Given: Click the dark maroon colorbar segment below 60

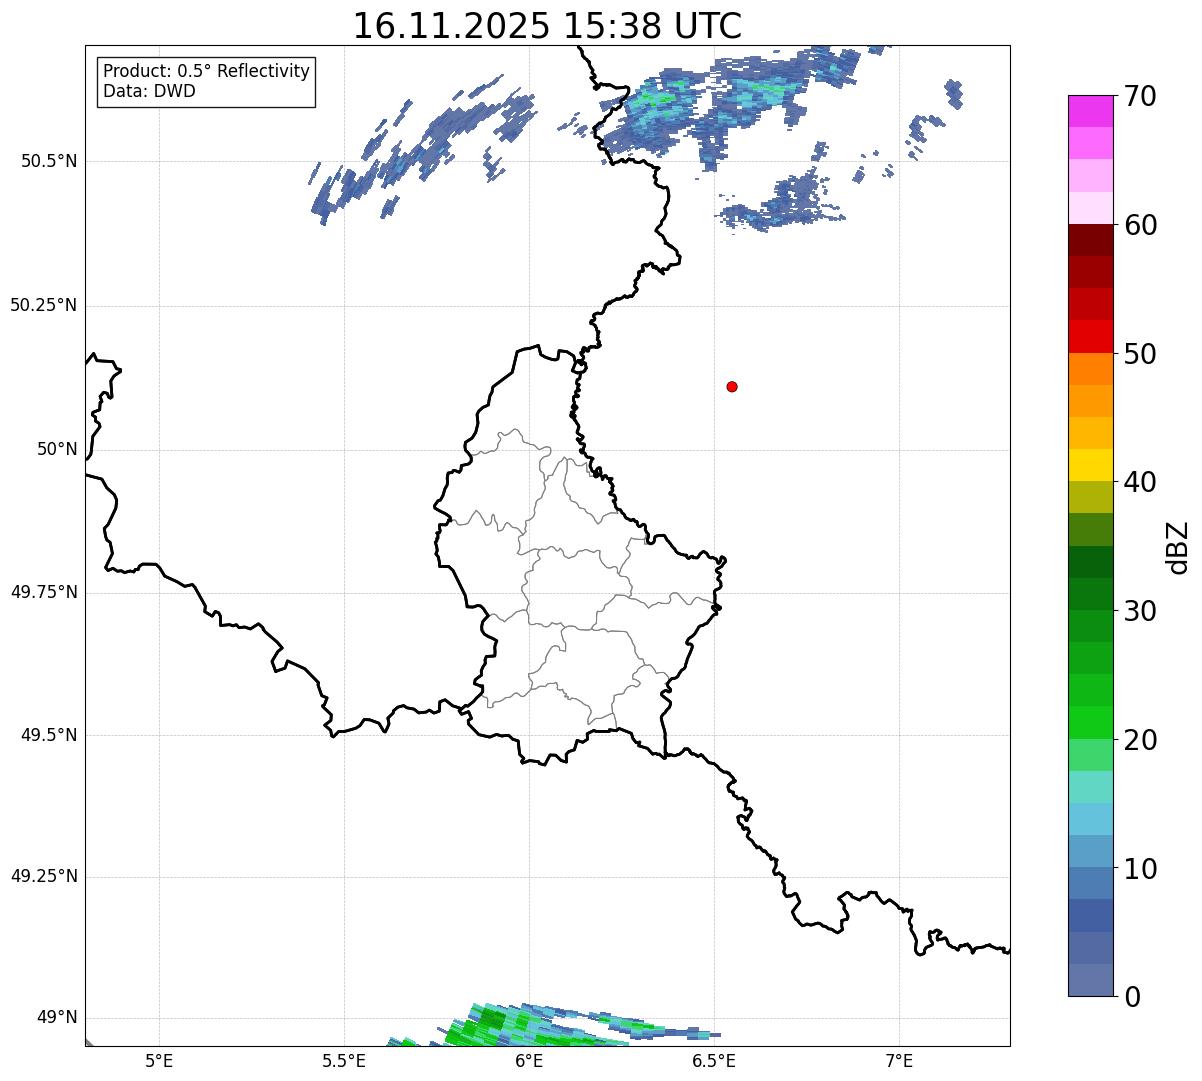Looking at the screenshot, I should pyautogui.click(x=1090, y=240).
